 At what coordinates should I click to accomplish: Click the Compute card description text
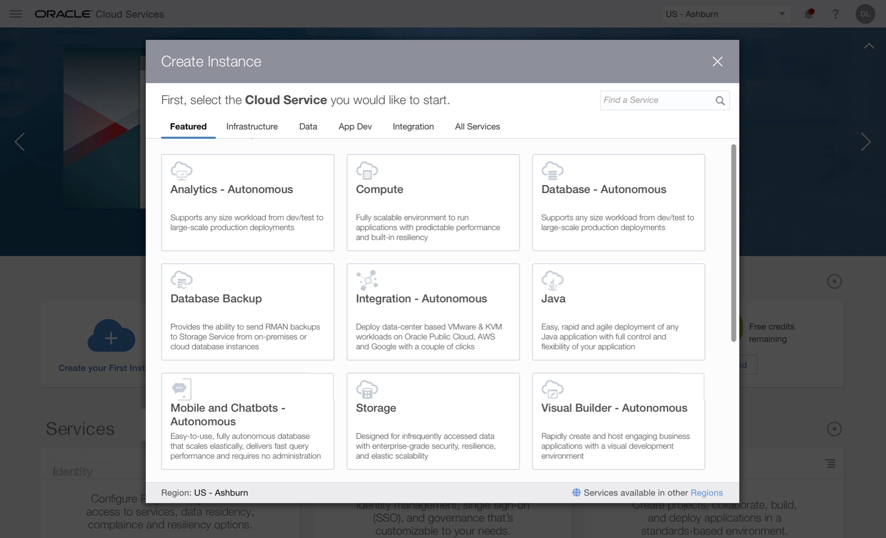[428, 227]
